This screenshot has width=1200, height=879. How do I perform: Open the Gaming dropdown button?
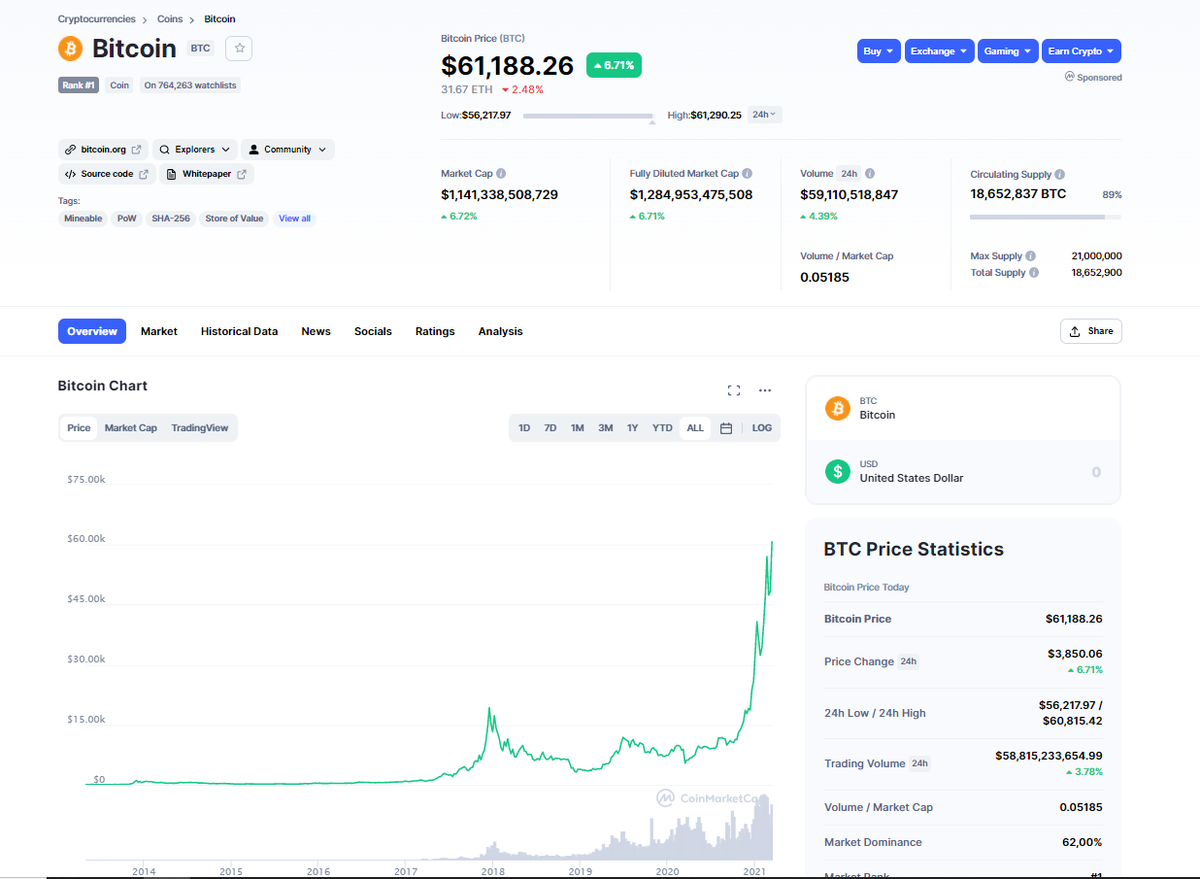pyautogui.click(x=1007, y=51)
